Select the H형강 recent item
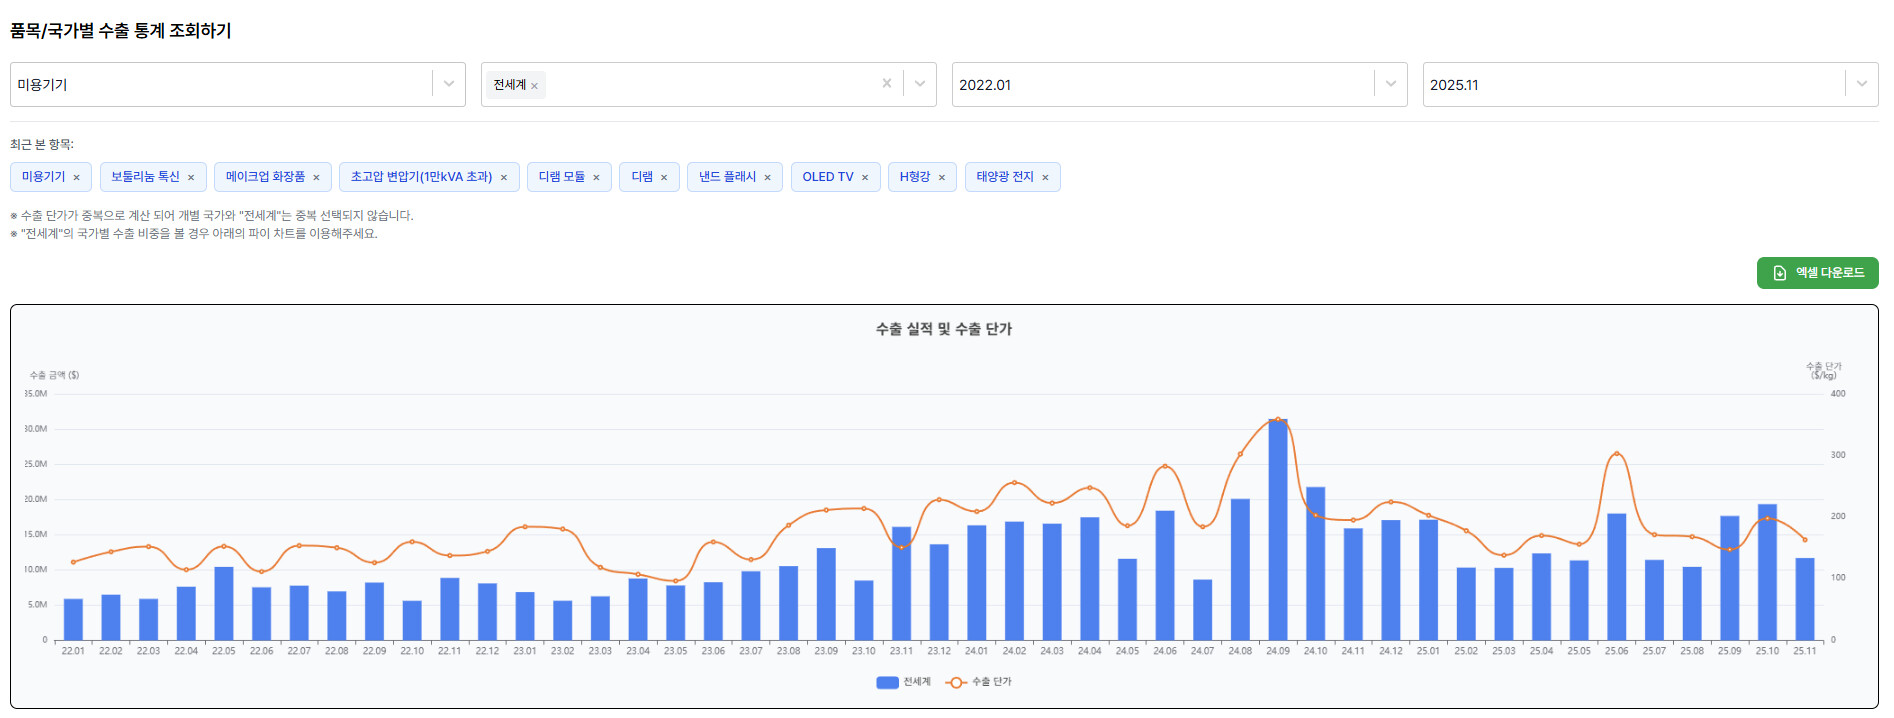This screenshot has width=1894, height=718. [x=914, y=177]
